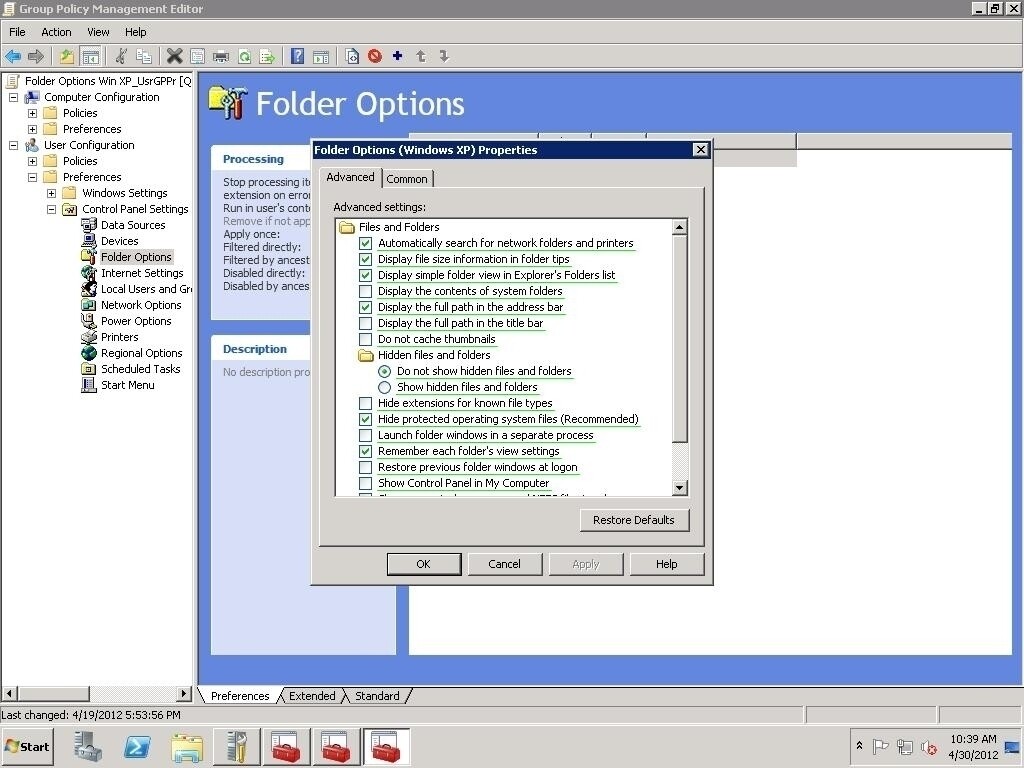Switch to the Common tab in the Properties dialog
1024x768 pixels.
(408, 178)
